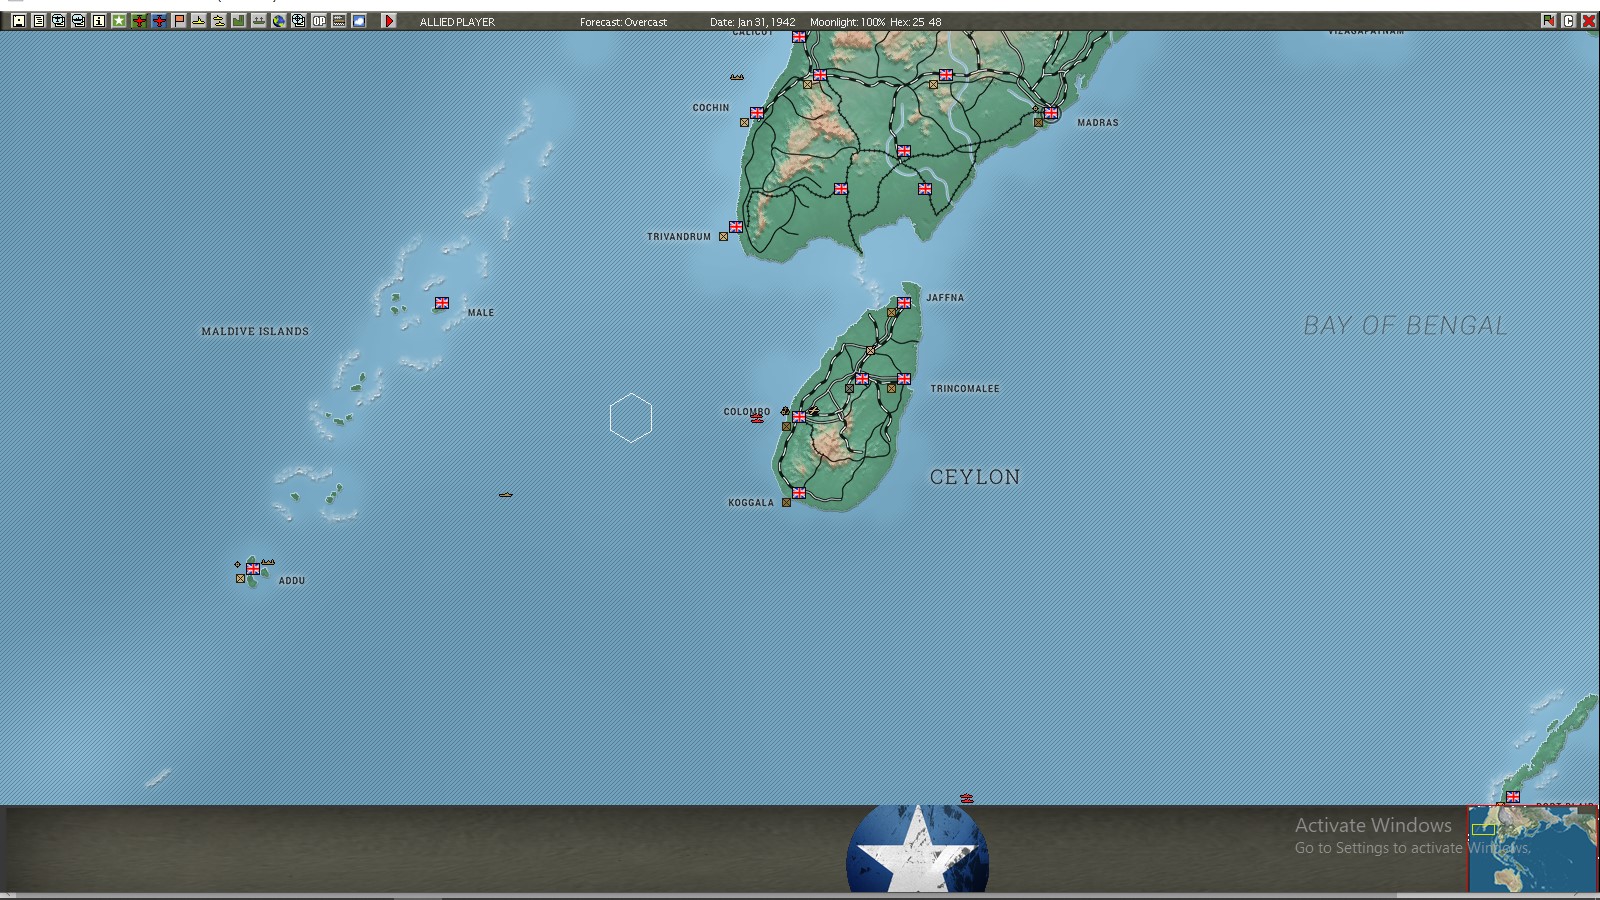
Task: Click the 'JAFFNA' map label
Action: 945,298
